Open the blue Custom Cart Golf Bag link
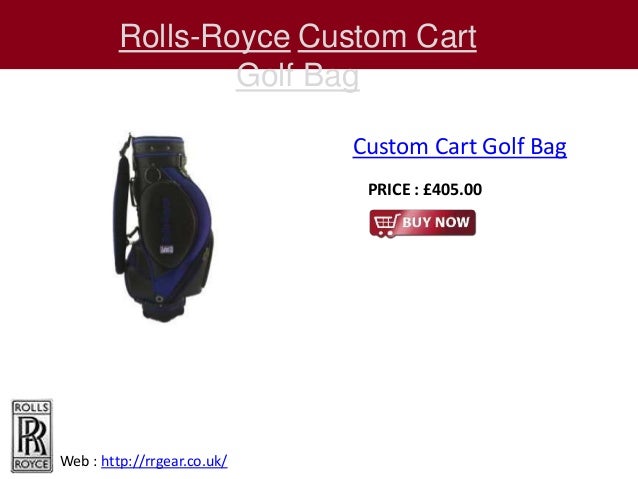The width and height of the screenshot is (638, 479). coord(459,147)
